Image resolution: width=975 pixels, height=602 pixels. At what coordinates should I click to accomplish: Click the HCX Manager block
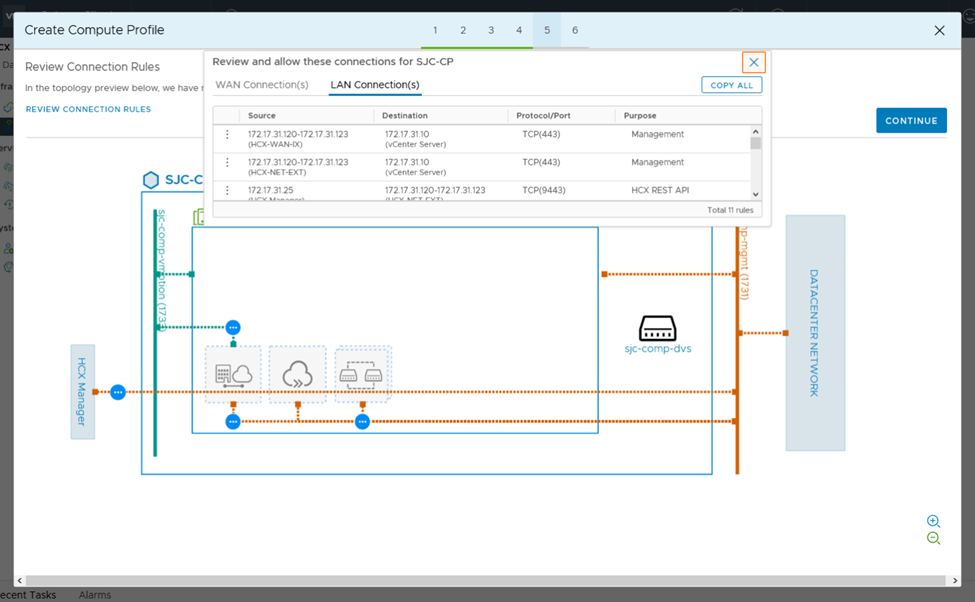tap(83, 392)
